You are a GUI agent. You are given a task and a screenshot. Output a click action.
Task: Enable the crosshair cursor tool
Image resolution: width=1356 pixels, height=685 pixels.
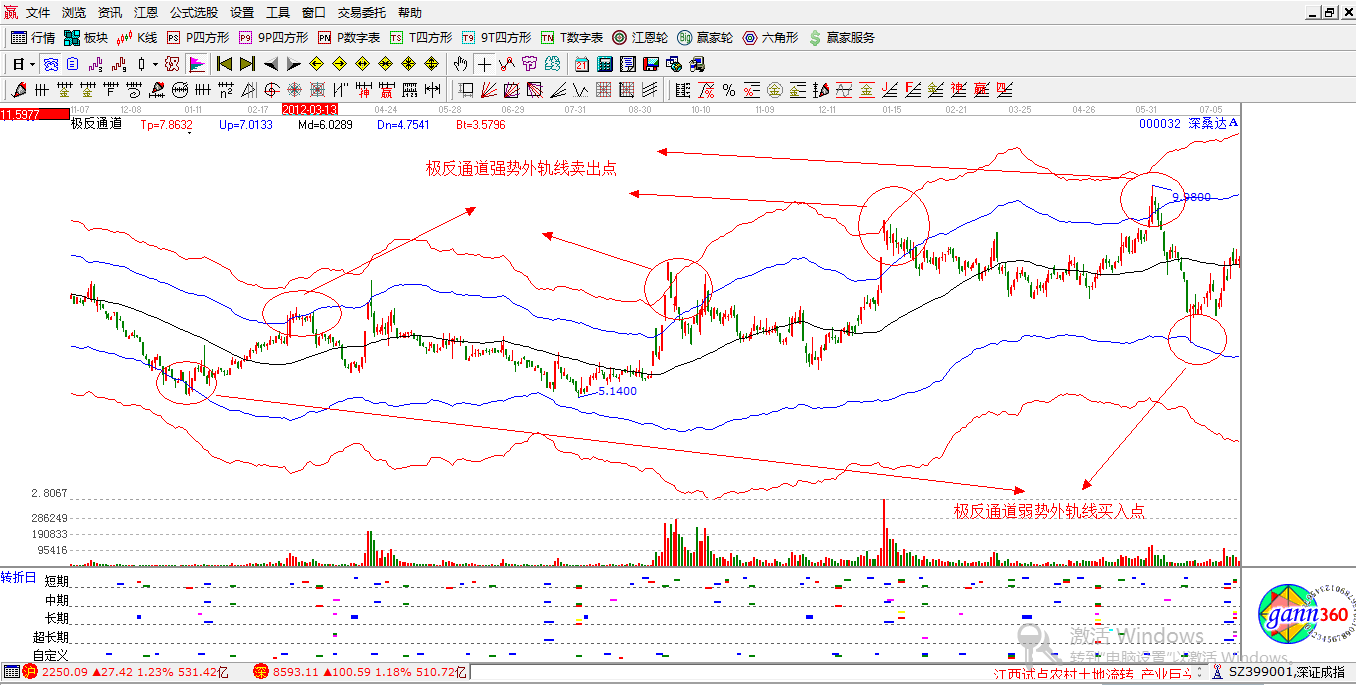pyautogui.click(x=484, y=63)
